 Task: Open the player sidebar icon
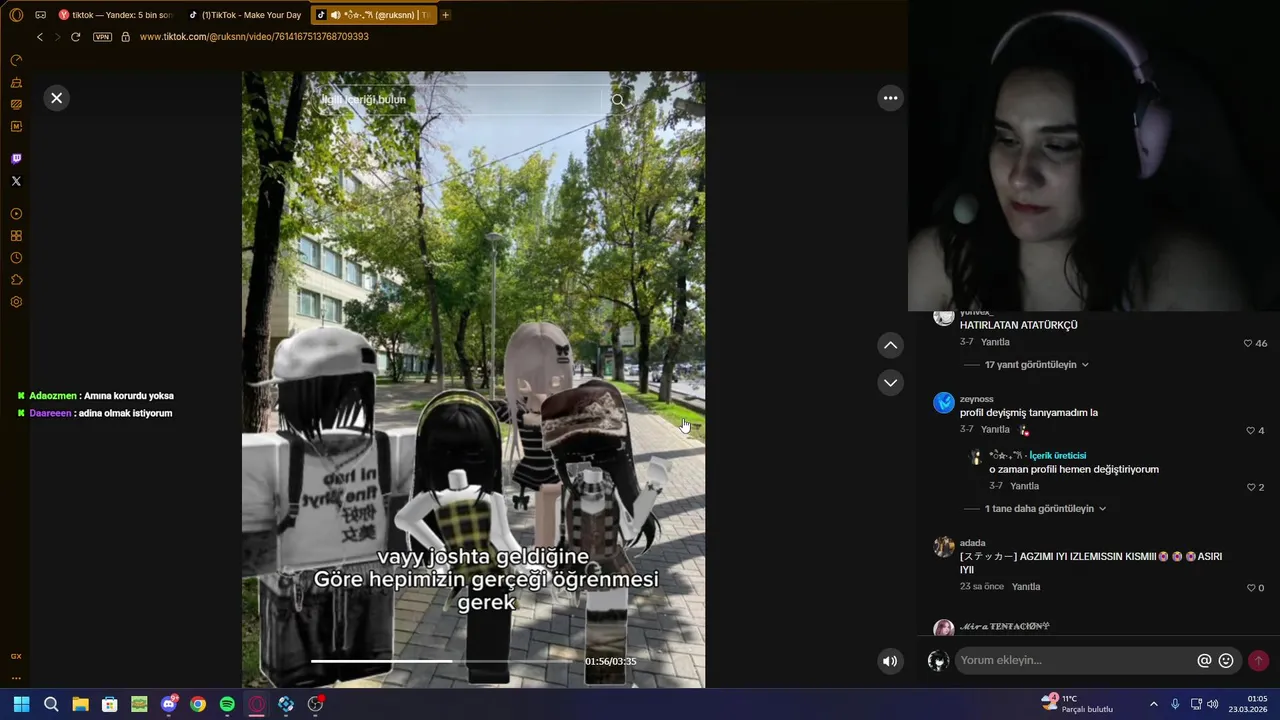[x=16, y=214]
